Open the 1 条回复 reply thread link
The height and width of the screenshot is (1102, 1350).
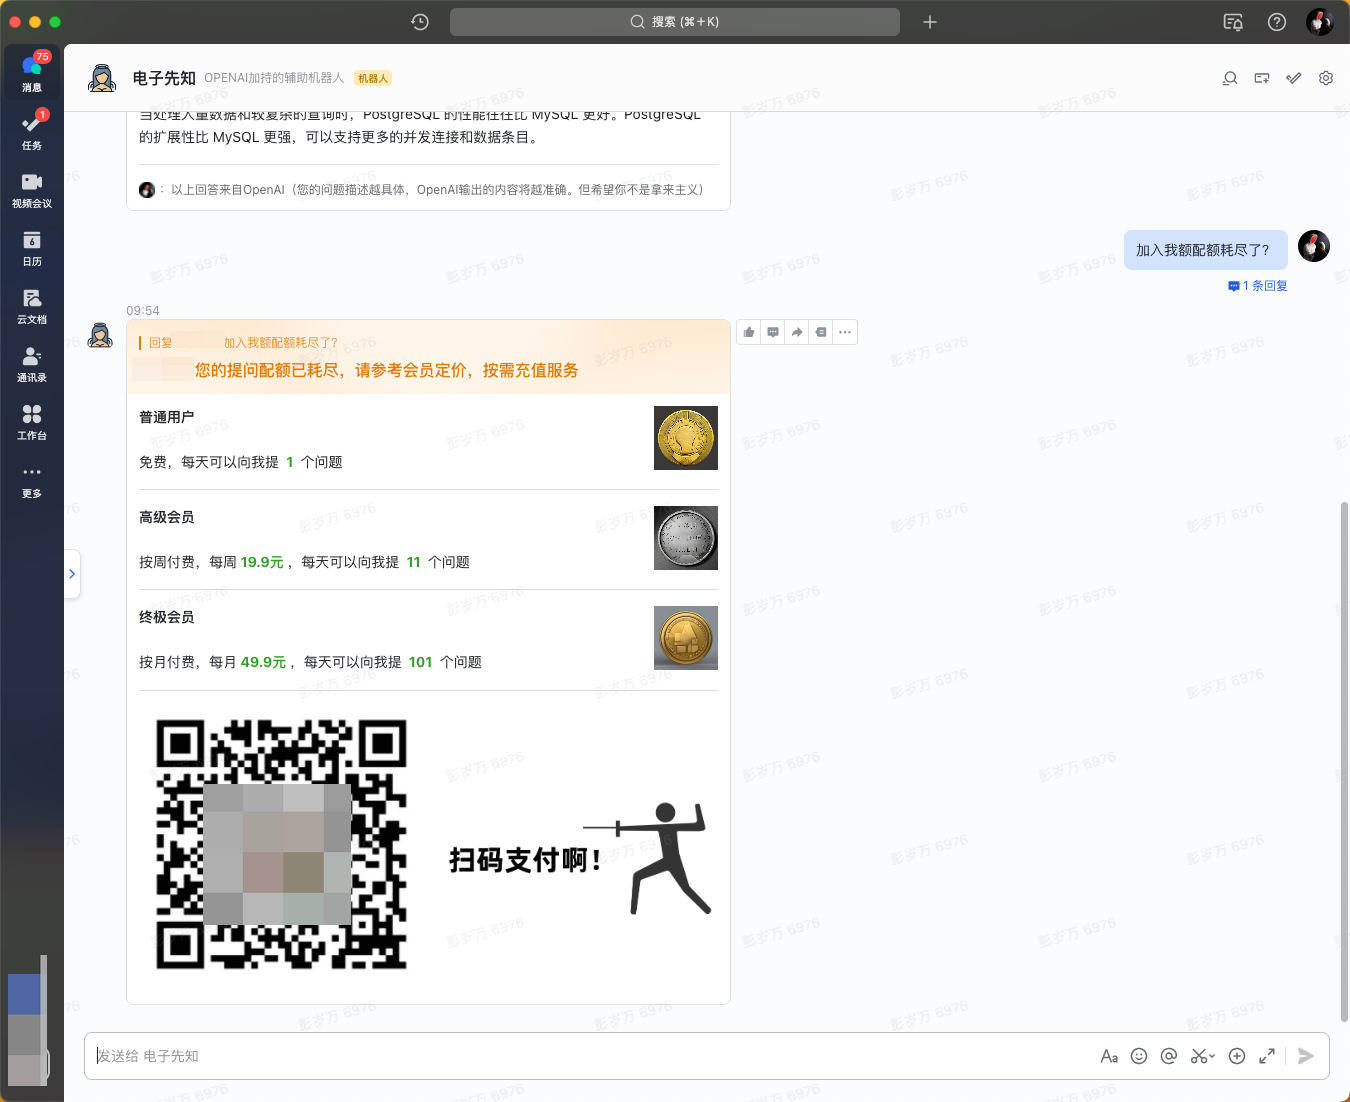(x=1258, y=286)
